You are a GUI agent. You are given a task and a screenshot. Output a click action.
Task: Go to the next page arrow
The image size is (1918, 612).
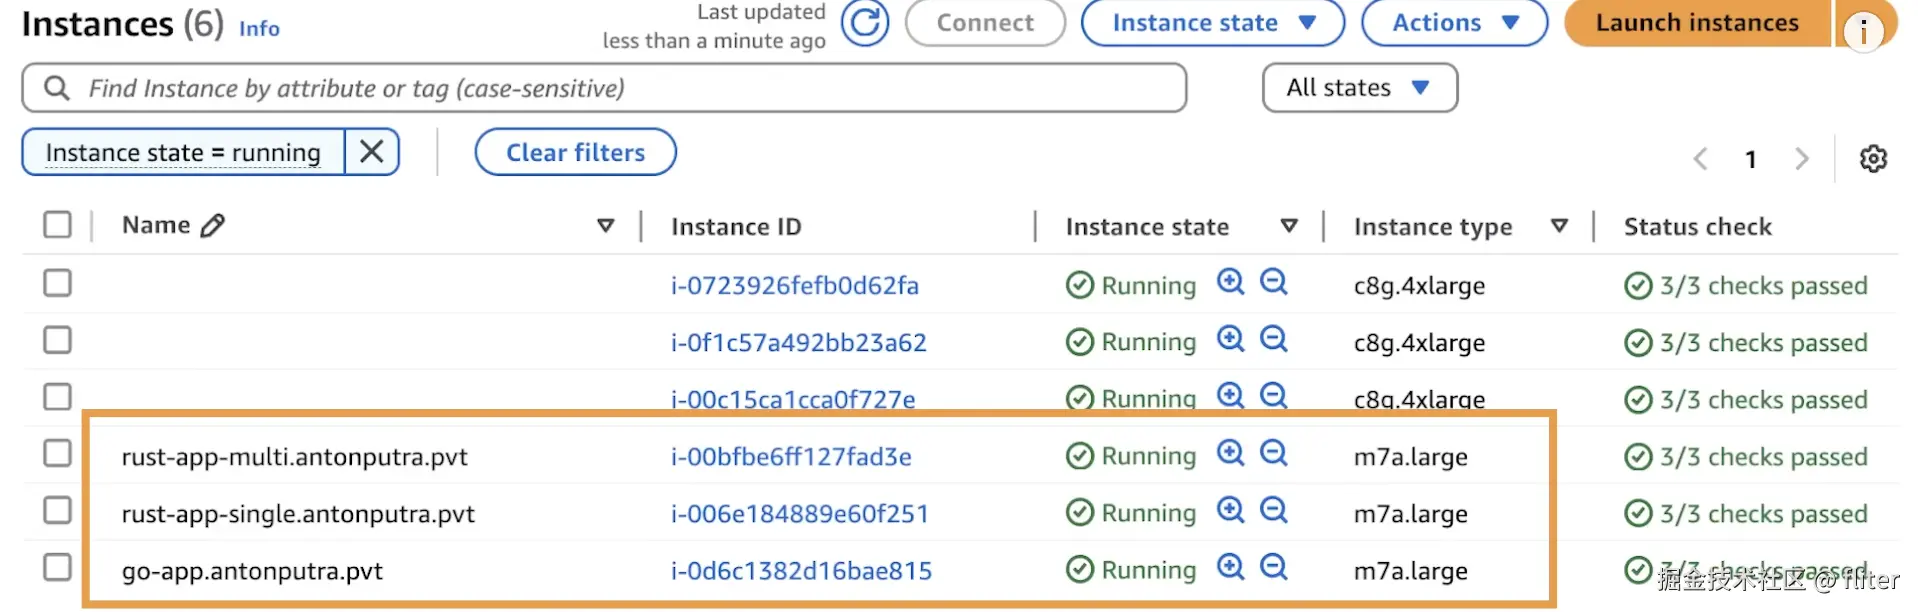(1802, 159)
